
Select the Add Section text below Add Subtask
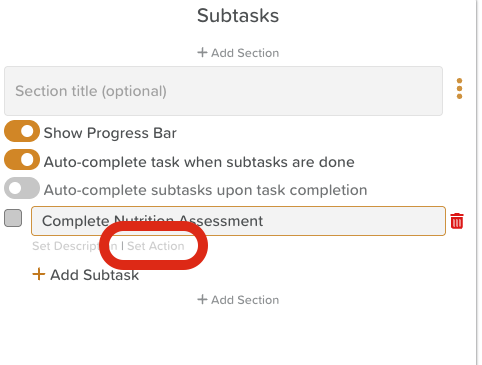245,300
